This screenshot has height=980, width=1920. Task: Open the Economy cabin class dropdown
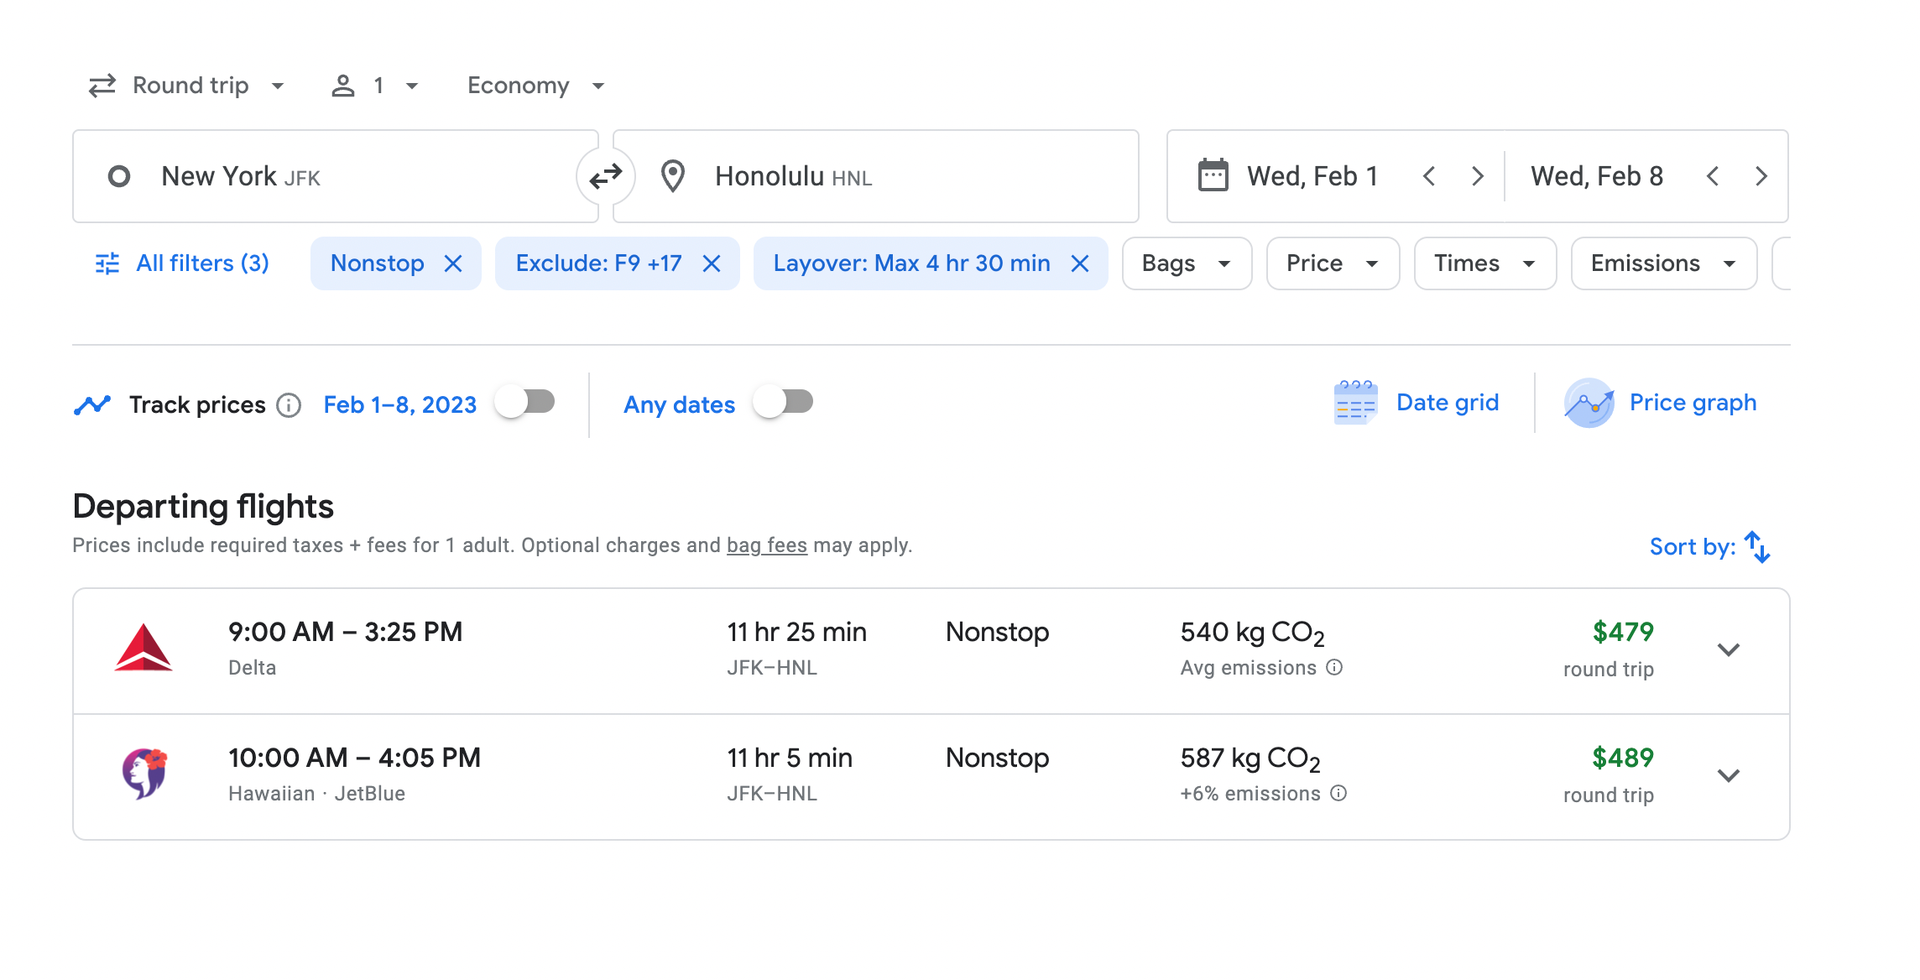coord(536,86)
